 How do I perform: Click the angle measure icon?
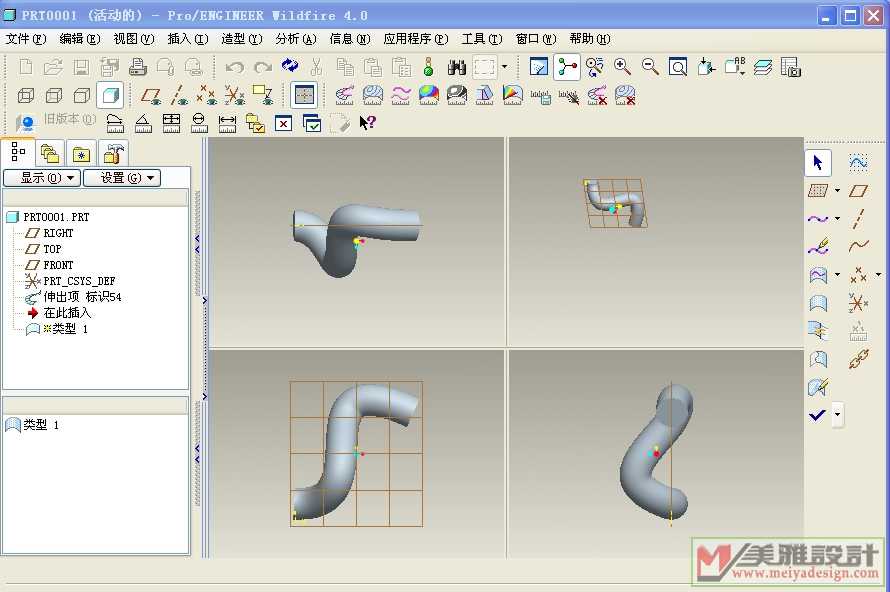[143, 123]
